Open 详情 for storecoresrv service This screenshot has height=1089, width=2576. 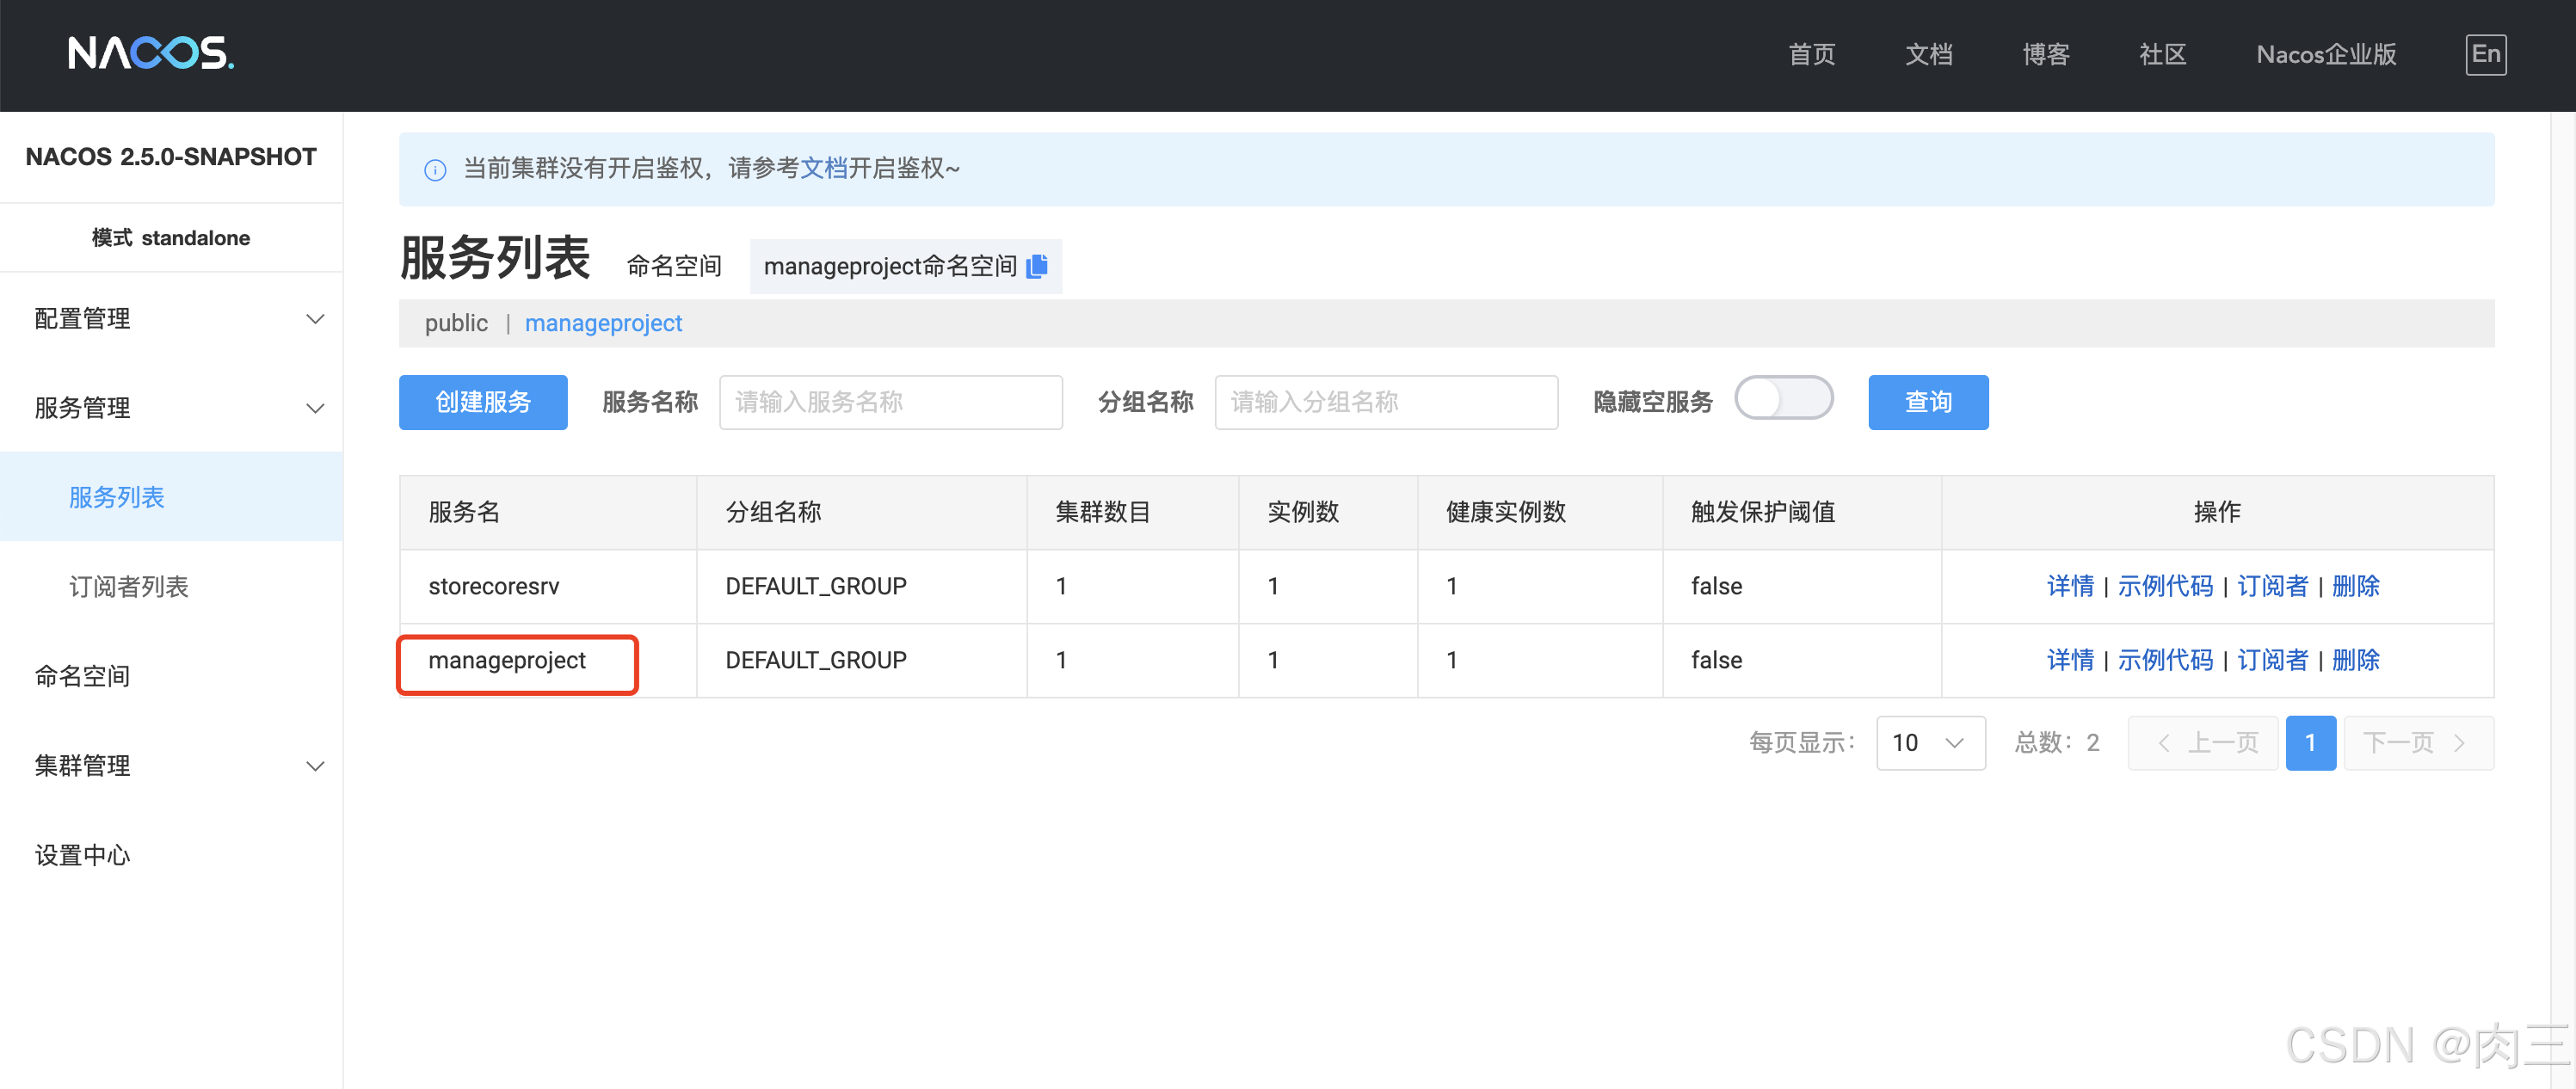[2070, 586]
